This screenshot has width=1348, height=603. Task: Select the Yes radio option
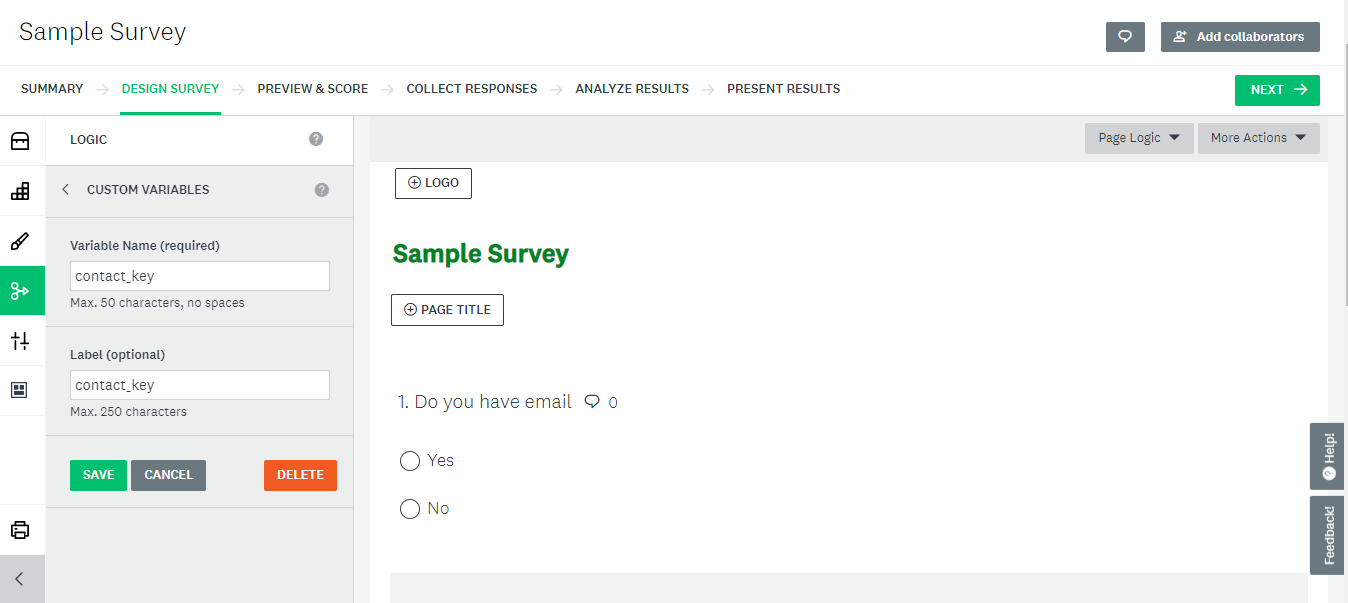pos(410,461)
